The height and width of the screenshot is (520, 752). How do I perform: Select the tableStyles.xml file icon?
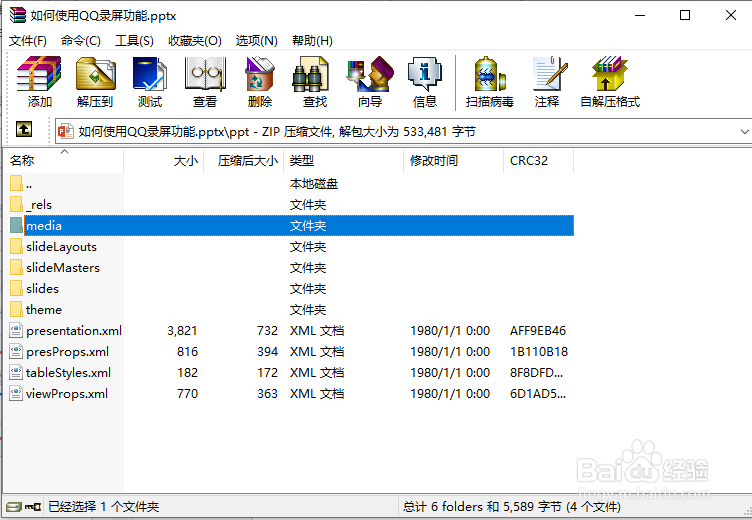[16, 373]
